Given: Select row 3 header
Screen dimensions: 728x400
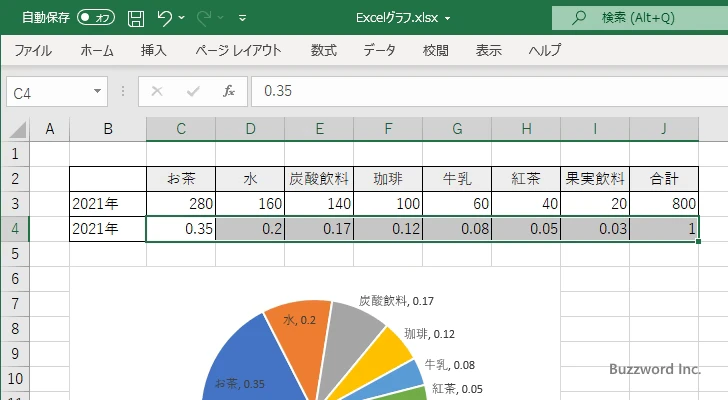Looking at the screenshot, I should tap(15, 203).
